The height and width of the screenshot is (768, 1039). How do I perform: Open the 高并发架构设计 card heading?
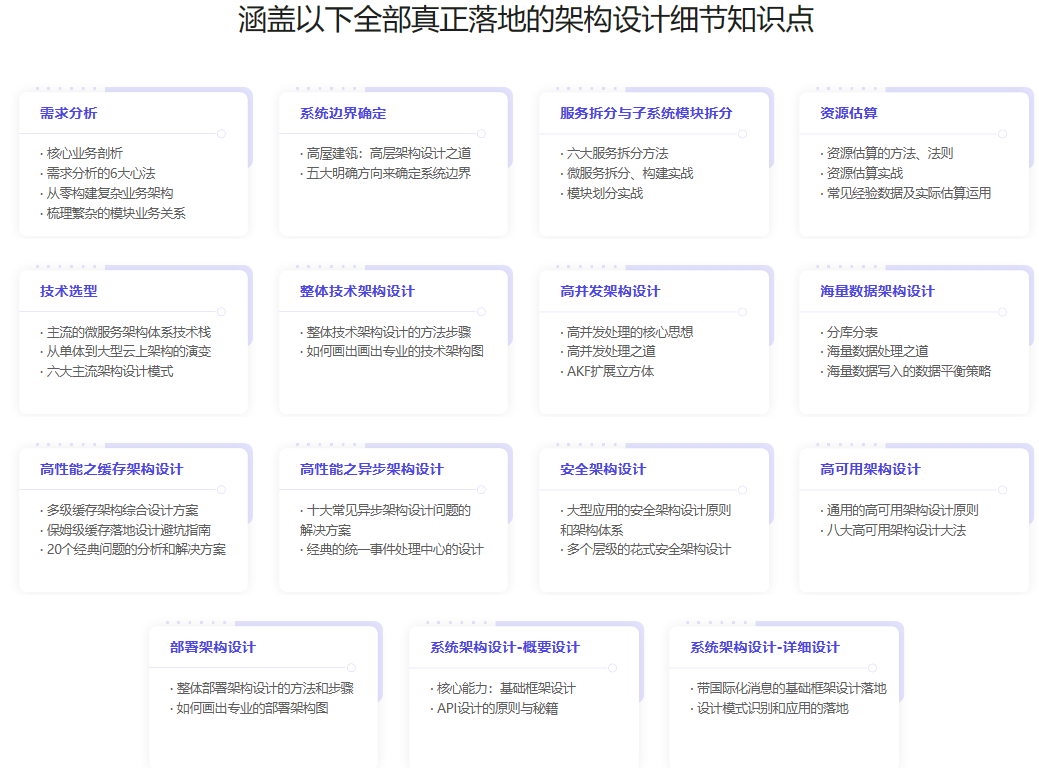click(x=610, y=291)
